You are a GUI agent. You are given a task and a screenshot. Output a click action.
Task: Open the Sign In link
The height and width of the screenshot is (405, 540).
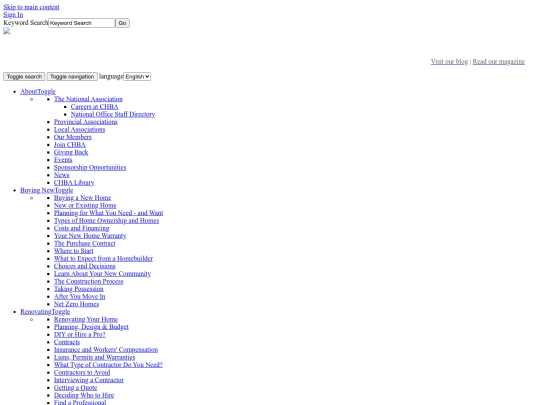13,14
